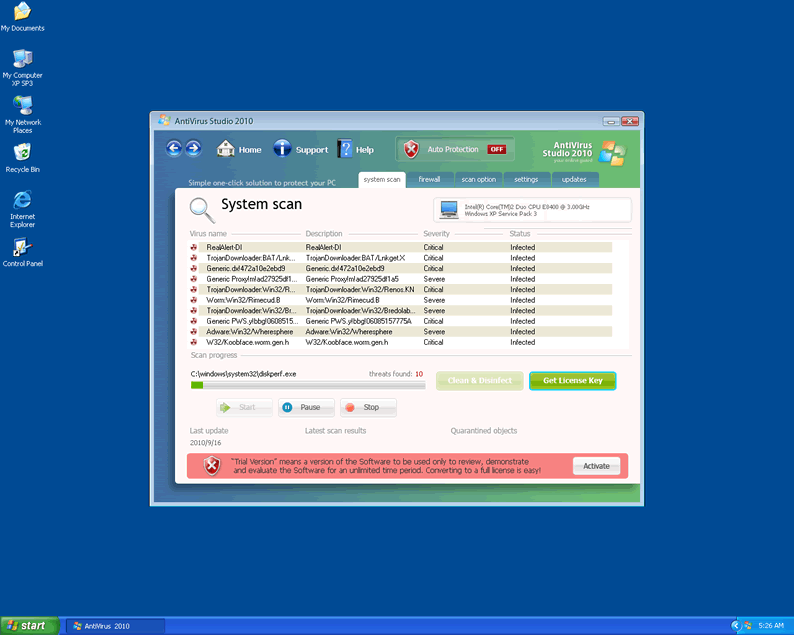Image resolution: width=794 pixels, height=635 pixels.
Task: Click the red shield Auto Protection icon
Action: 411,149
